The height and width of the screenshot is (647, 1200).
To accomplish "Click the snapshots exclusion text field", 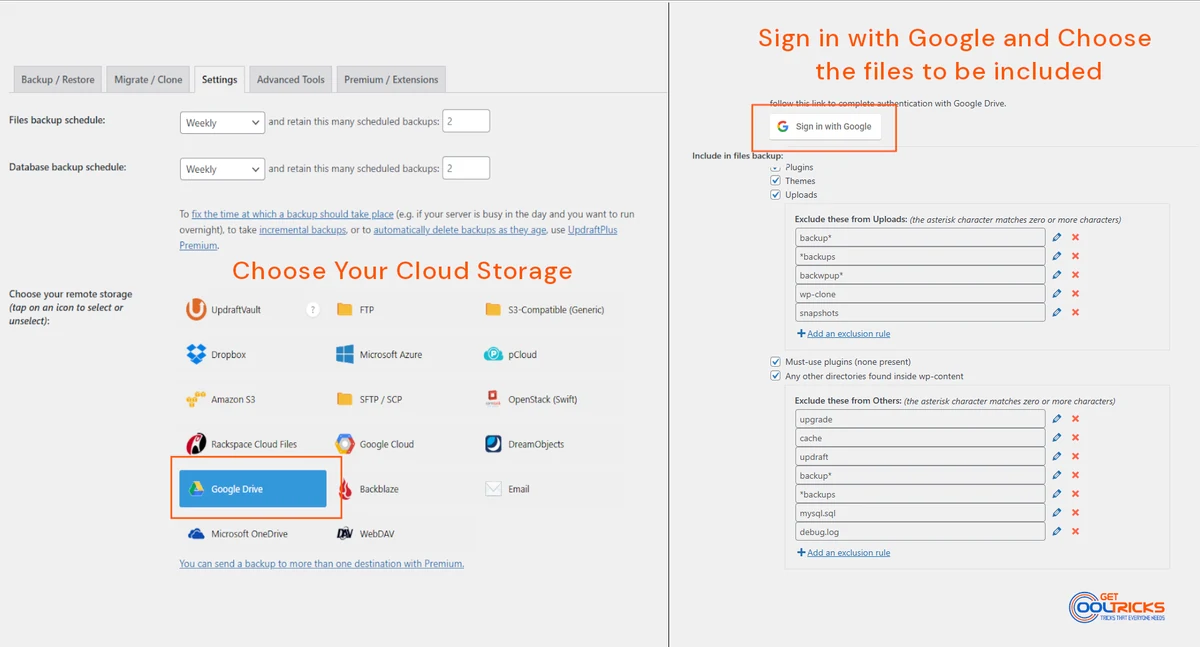I will coord(920,313).
